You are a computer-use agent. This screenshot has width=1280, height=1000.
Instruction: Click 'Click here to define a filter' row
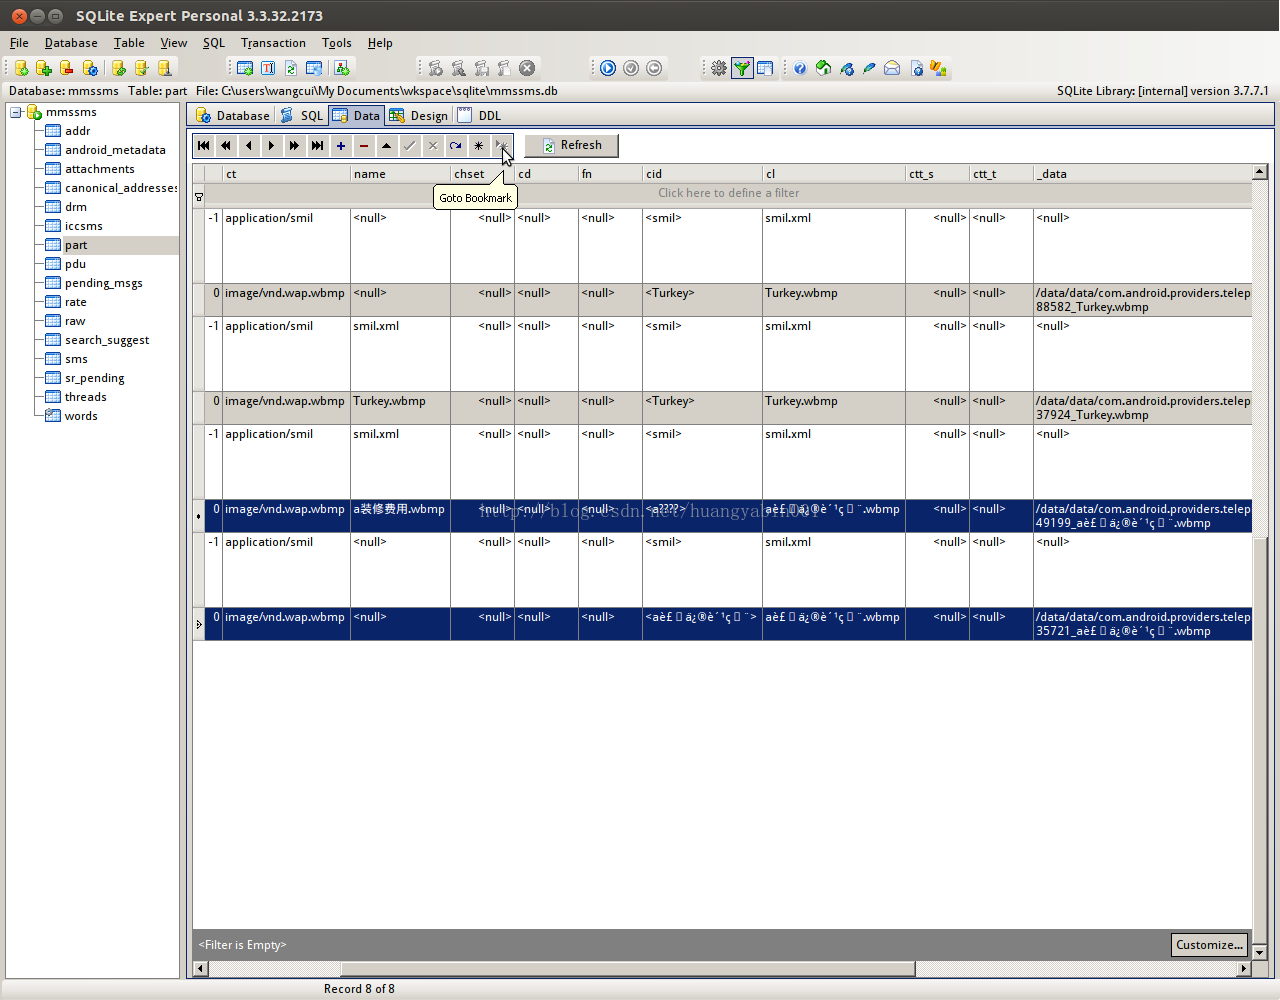click(728, 193)
